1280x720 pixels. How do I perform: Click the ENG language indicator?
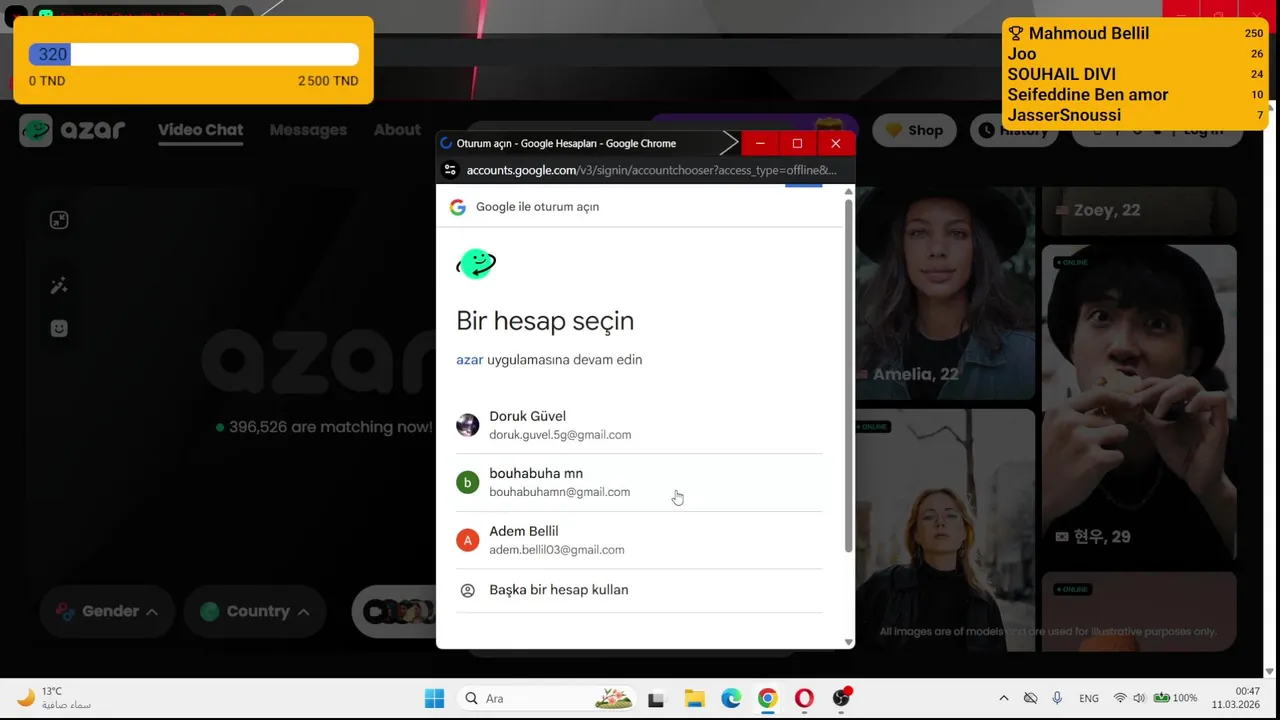(x=1089, y=698)
